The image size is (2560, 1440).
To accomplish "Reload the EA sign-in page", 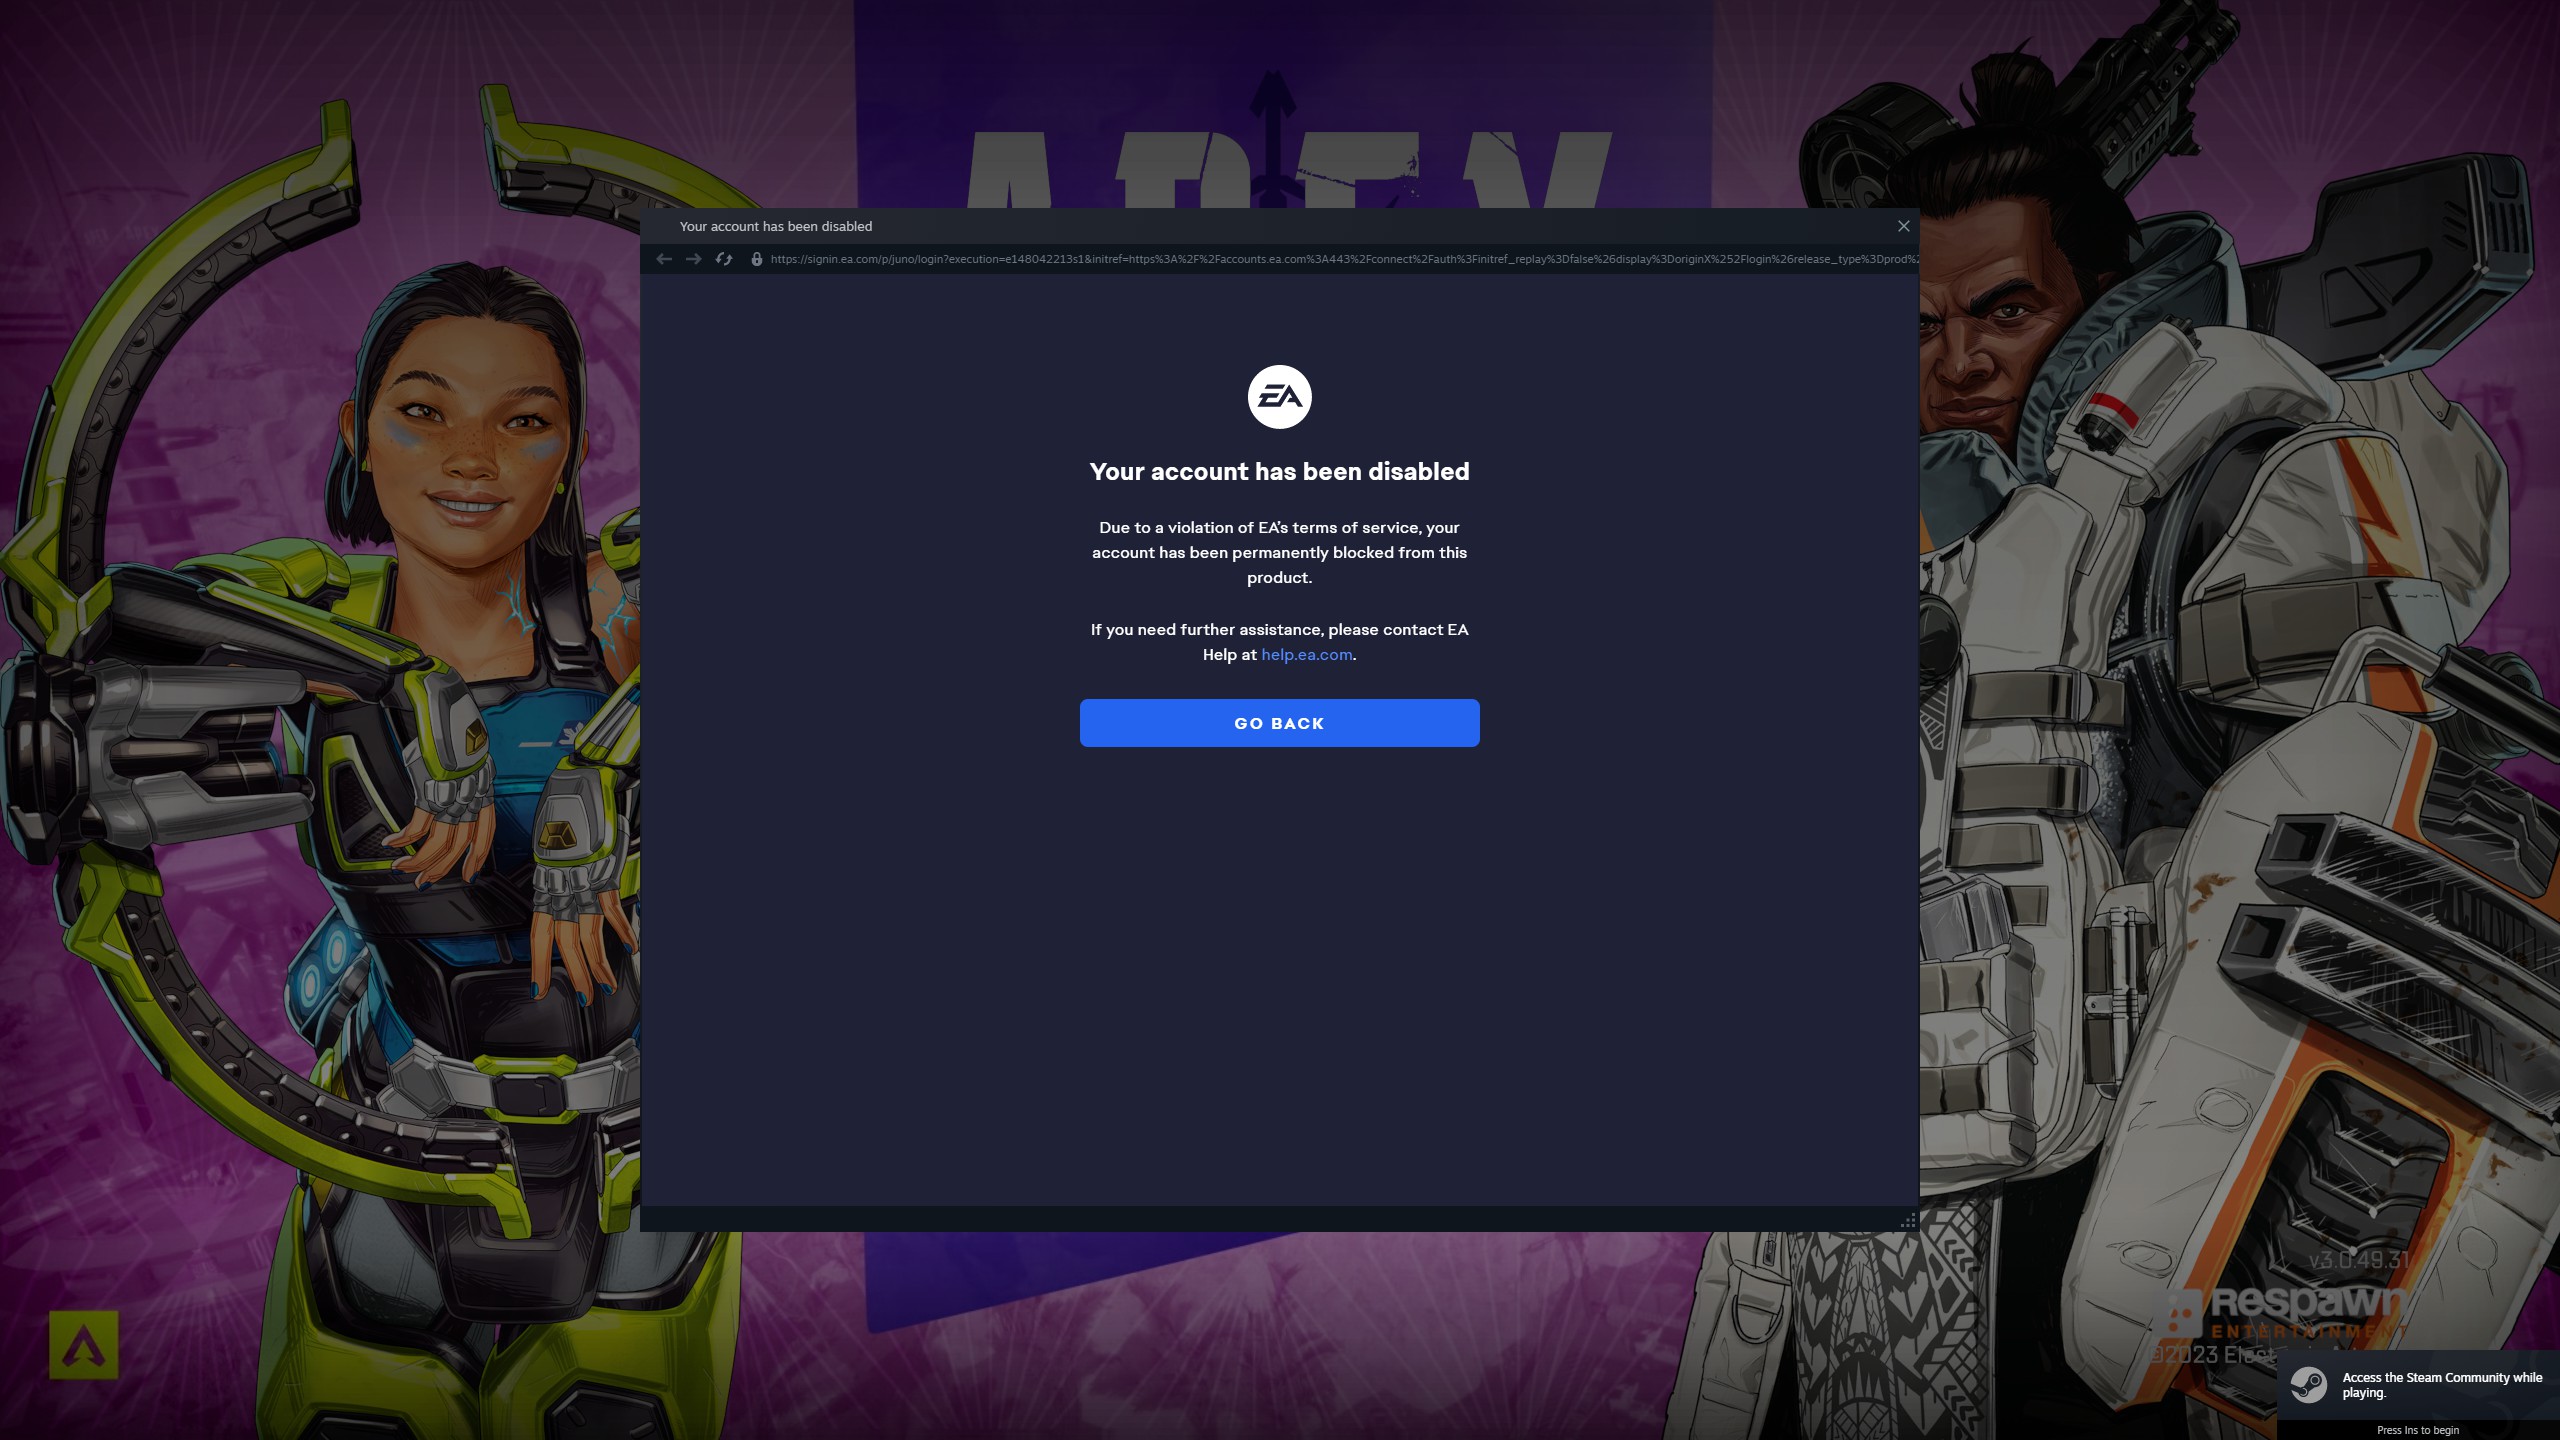I will (724, 259).
